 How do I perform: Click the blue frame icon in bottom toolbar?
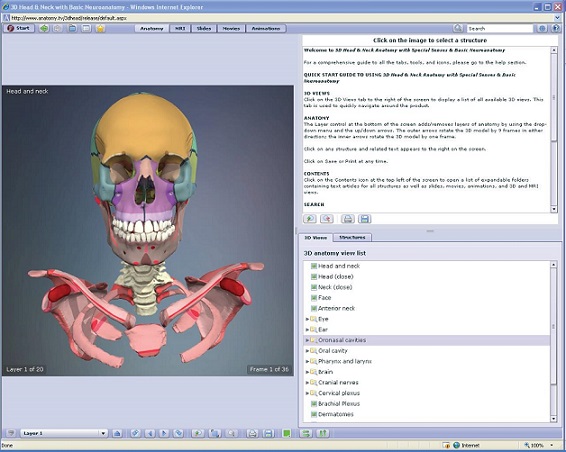(x=215, y=433)
